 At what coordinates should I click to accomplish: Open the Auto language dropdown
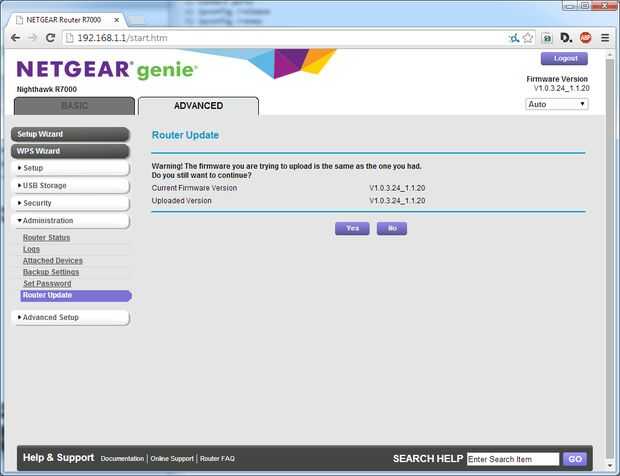coord(557,104)
